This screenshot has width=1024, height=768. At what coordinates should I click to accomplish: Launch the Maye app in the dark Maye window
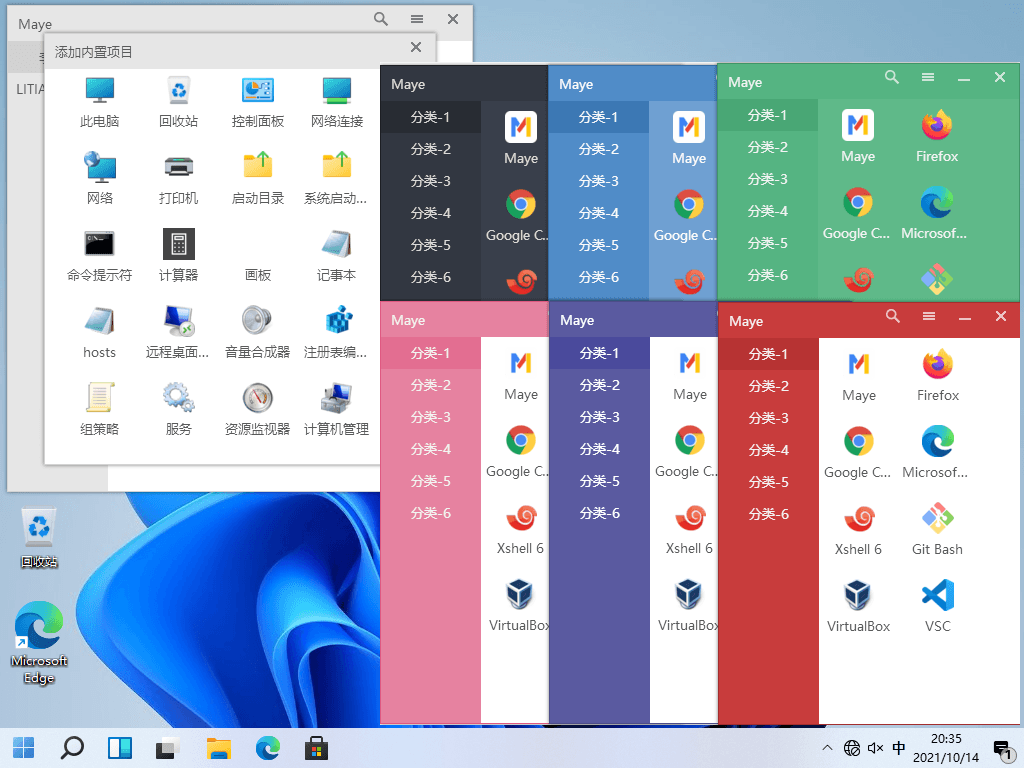(x=520, y=138)
